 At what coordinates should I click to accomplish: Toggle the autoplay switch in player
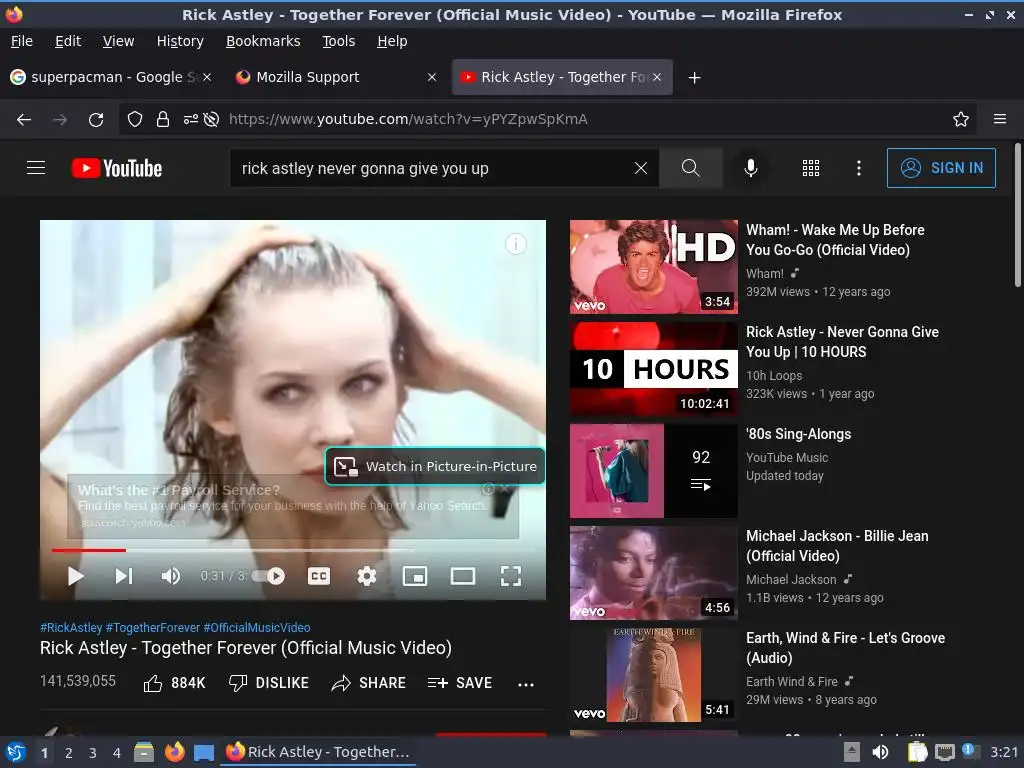pos(270,576)
